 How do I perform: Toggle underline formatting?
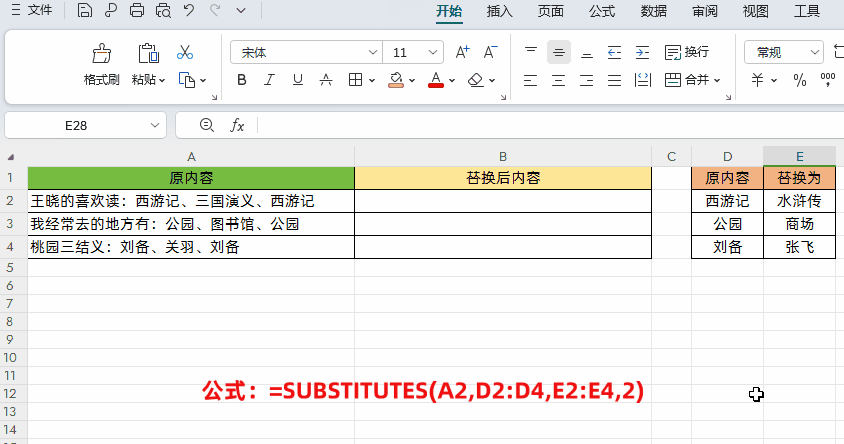point(298,80)
